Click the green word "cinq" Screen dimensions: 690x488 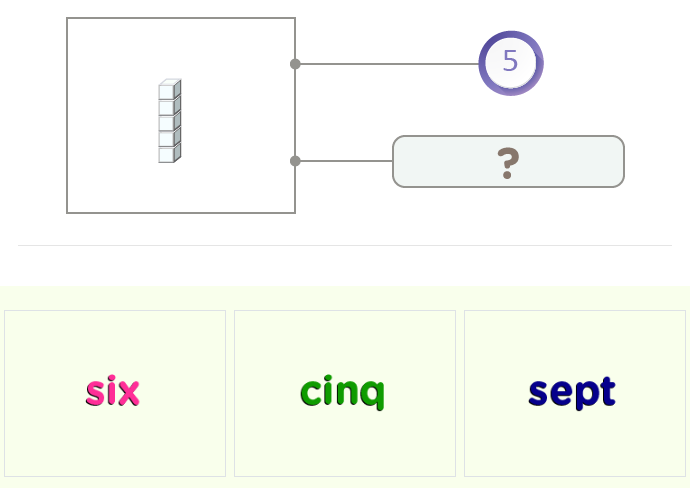pos(342,393)
